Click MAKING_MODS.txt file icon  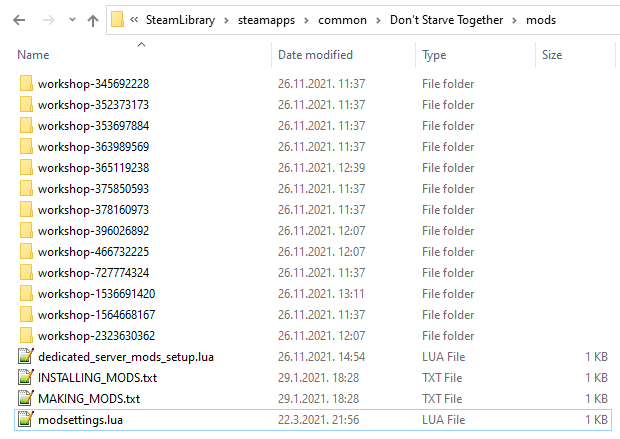point(25,398)
